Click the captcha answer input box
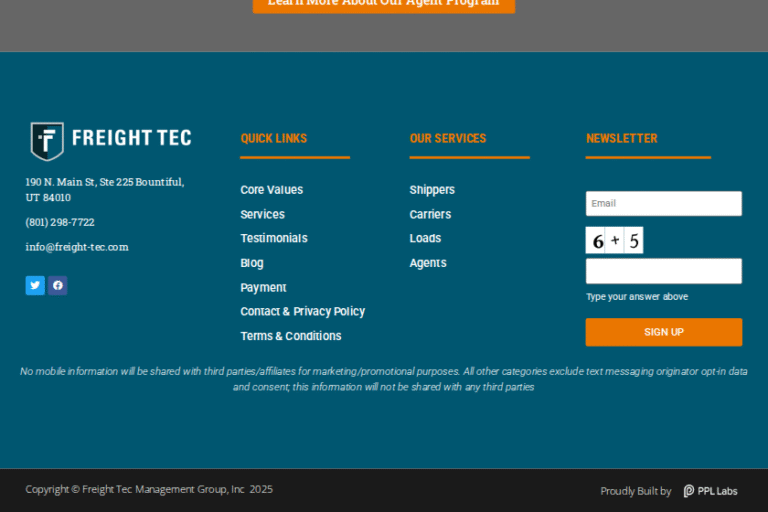 (x=663, y=271)
